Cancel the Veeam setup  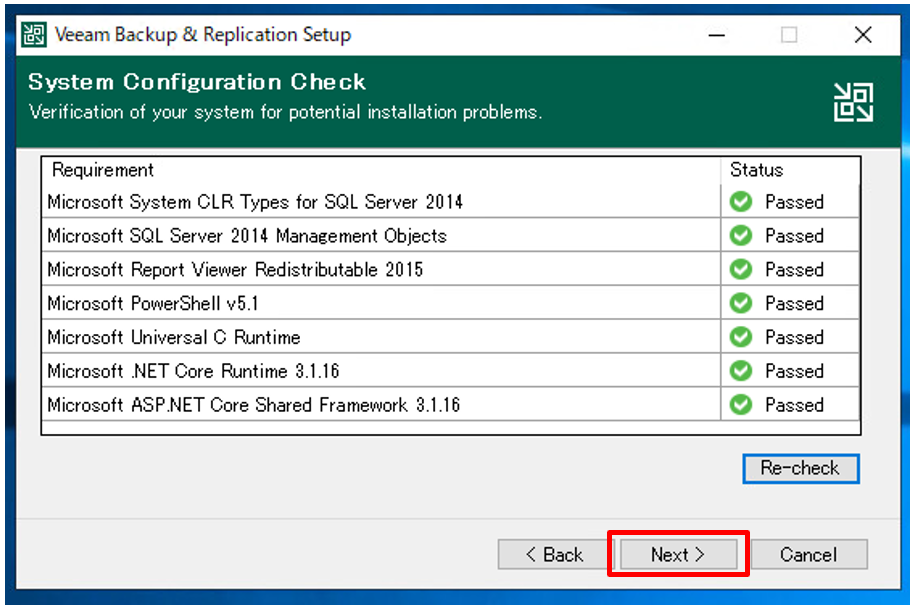pos(809,554)
